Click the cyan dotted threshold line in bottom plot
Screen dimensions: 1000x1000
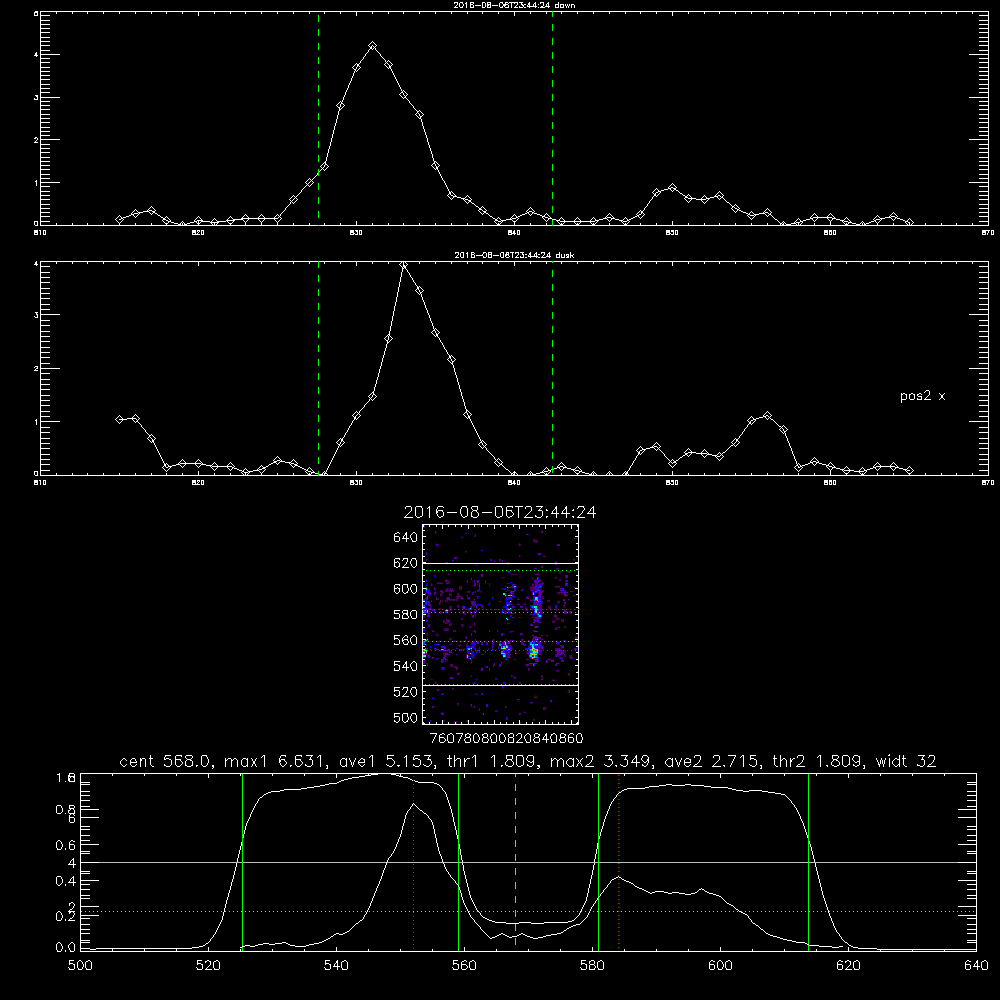click(528, 911)
